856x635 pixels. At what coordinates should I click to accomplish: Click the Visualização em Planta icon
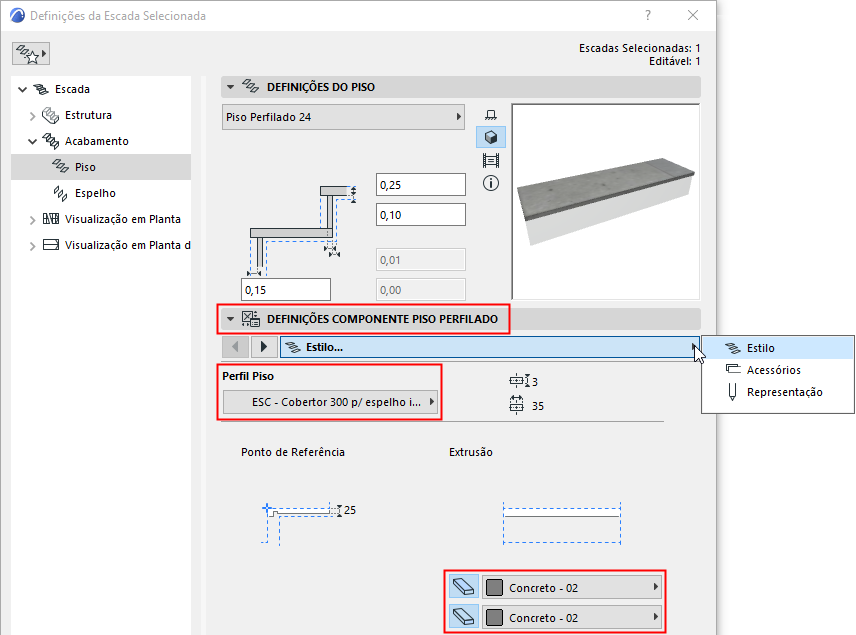tap(51, 219)
